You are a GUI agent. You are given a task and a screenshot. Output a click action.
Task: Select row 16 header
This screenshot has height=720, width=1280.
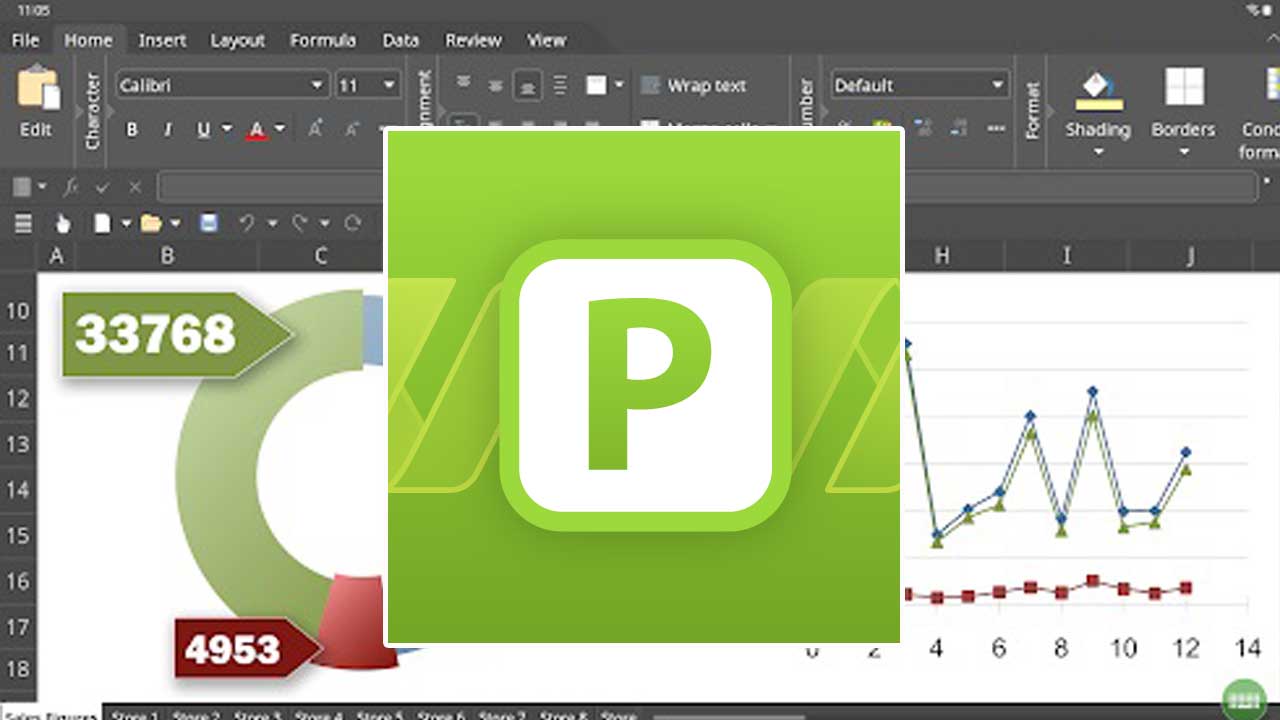pyautogui.click(x=18, y=581)
